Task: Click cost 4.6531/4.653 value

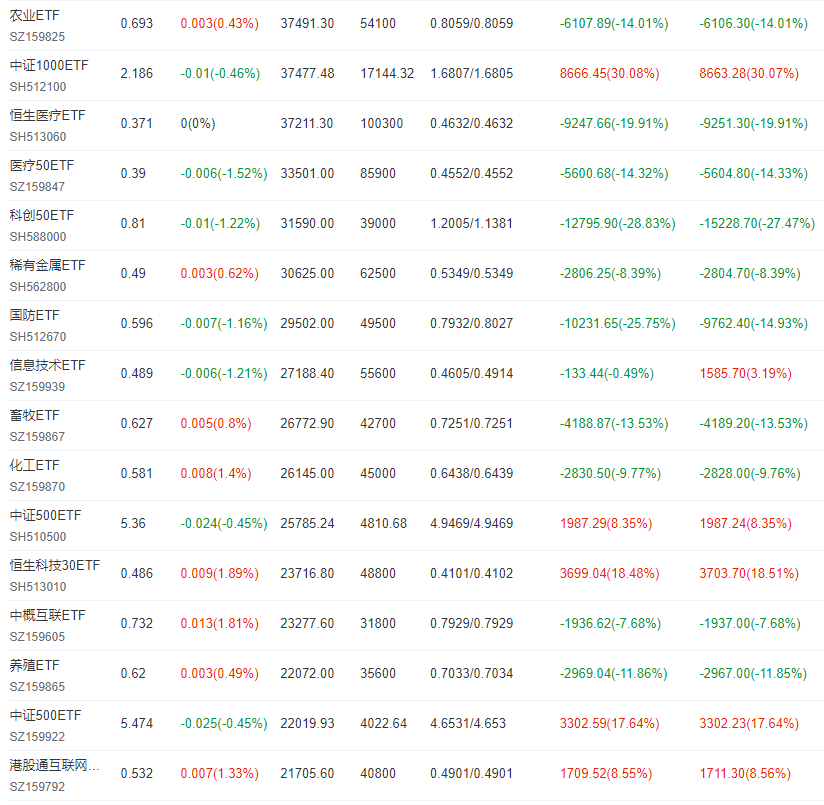Action: tap(468, 724)
